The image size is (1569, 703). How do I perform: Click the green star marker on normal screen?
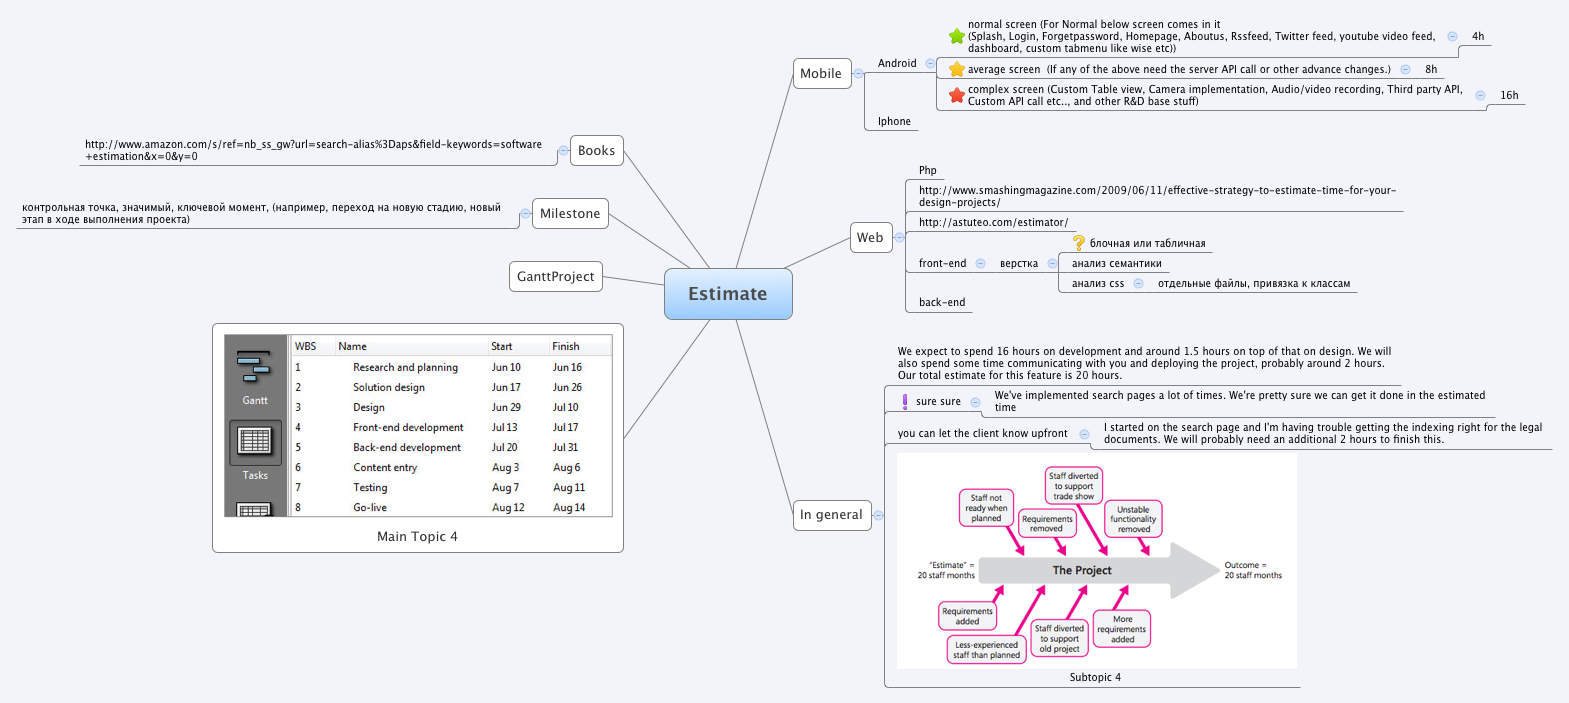click(x=957, y=37)
